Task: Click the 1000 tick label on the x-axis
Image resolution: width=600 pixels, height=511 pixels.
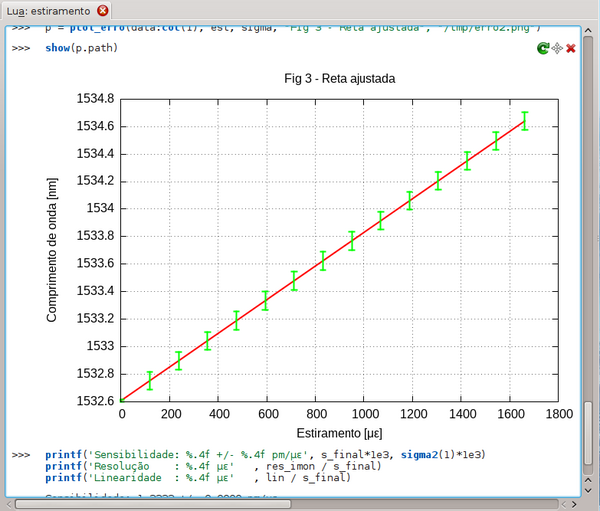Action: (x=364, y=413)
